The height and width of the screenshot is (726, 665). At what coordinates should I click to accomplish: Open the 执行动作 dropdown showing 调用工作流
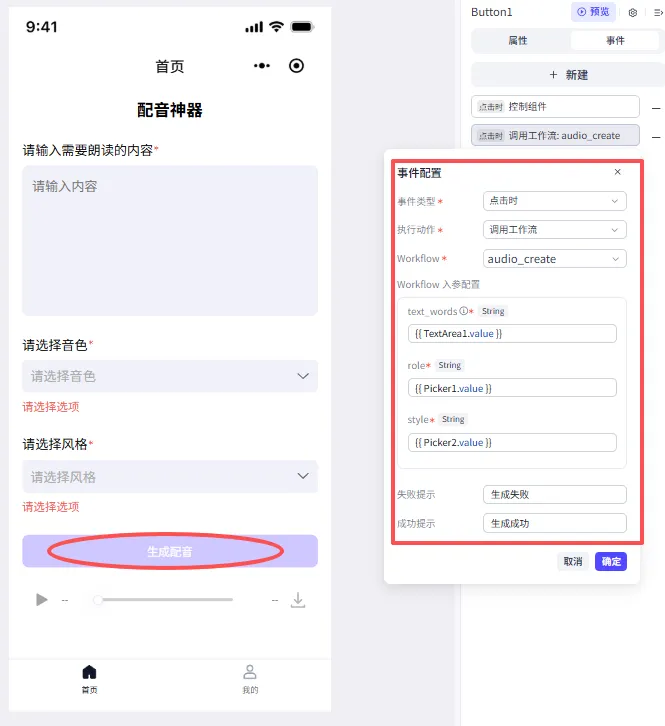pyautogui.click(x=554, y=230)
